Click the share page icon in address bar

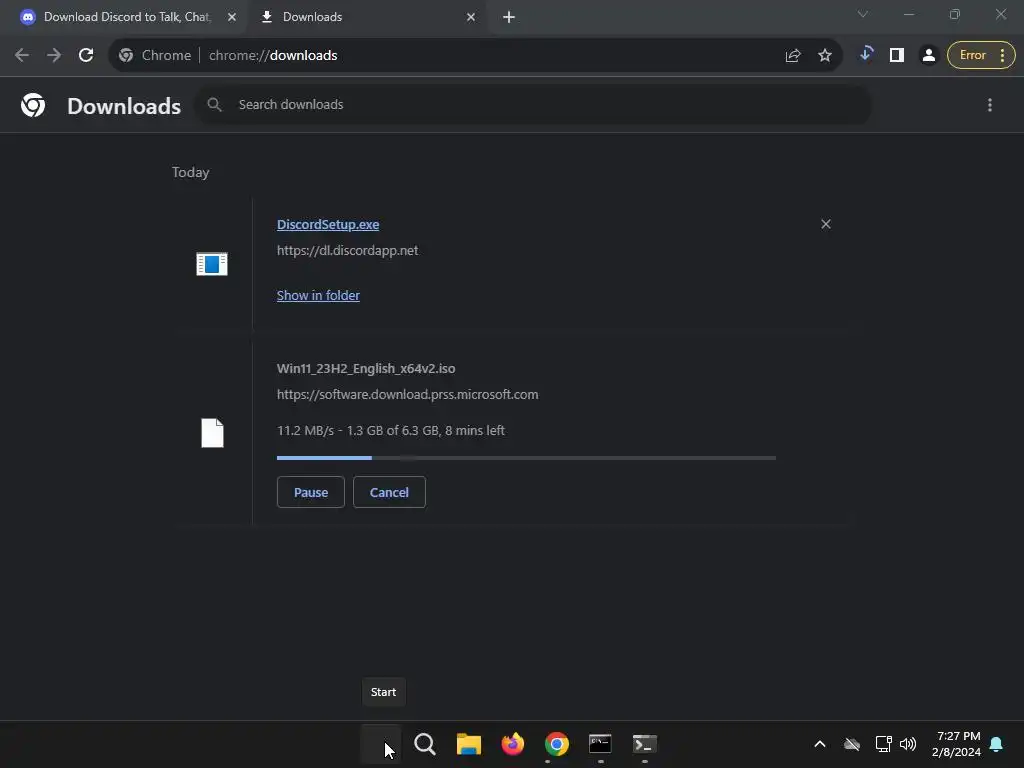[x=793, y=56]
